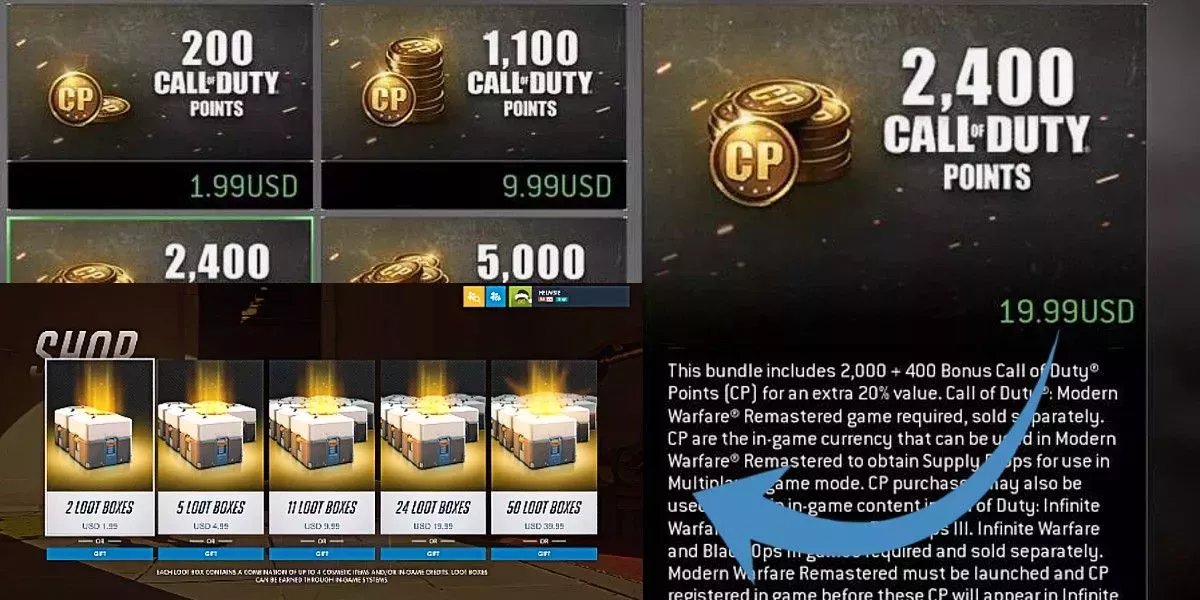
Task: Gift the 50 Loot Boxes pack
Action: pyautogui.click(x=543, y=552)
